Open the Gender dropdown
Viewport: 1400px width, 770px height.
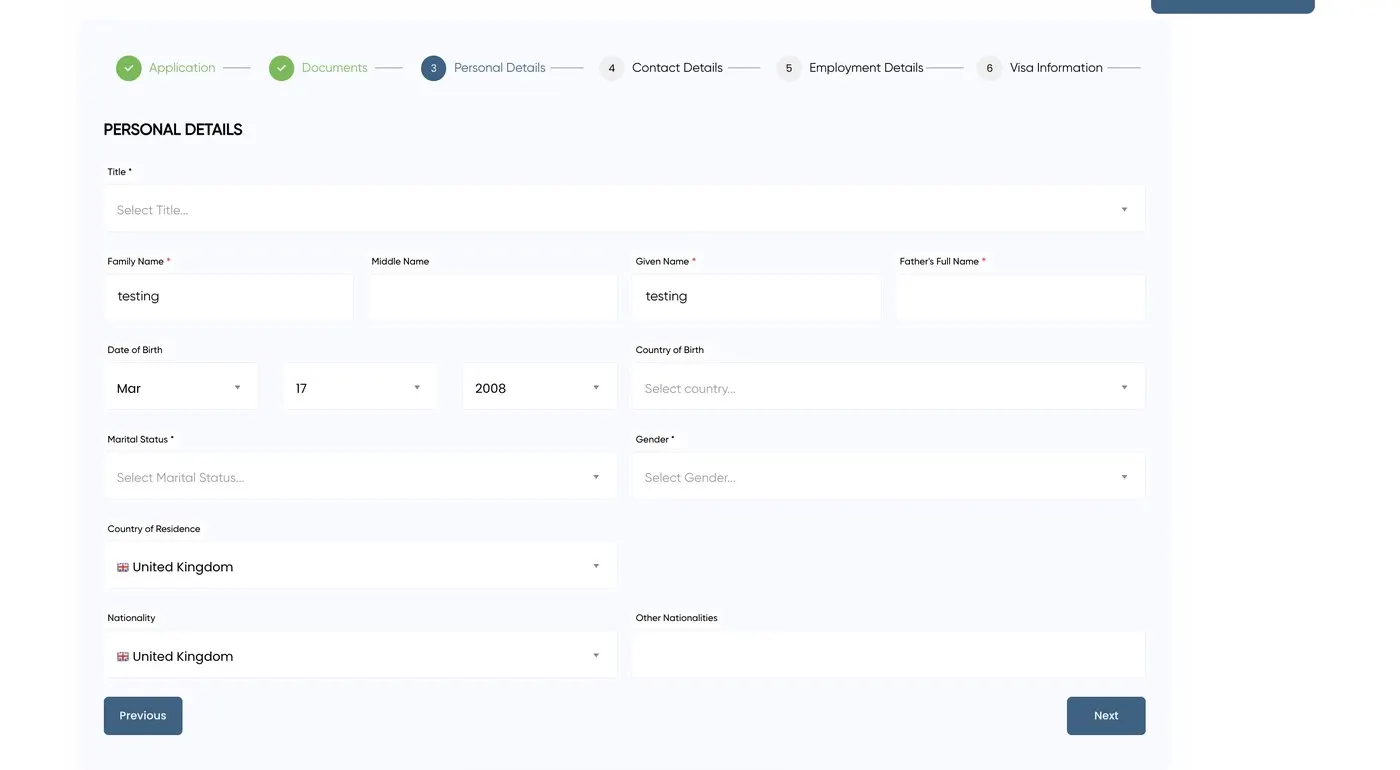click(888, 477)
